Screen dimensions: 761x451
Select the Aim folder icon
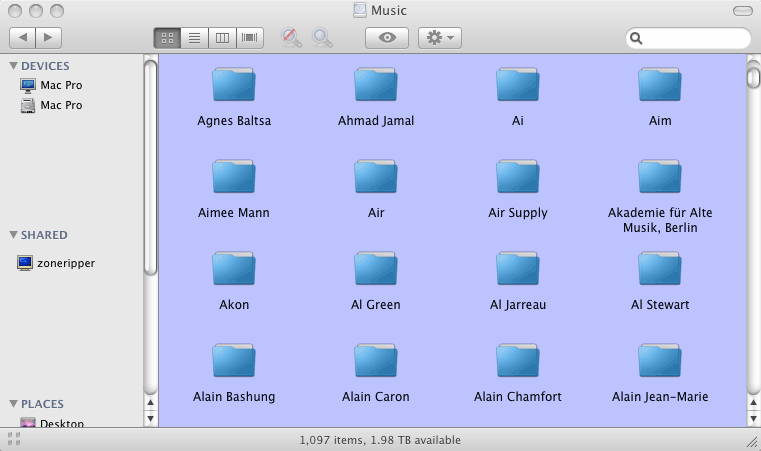pyautogui.click(x=660, y=84)
